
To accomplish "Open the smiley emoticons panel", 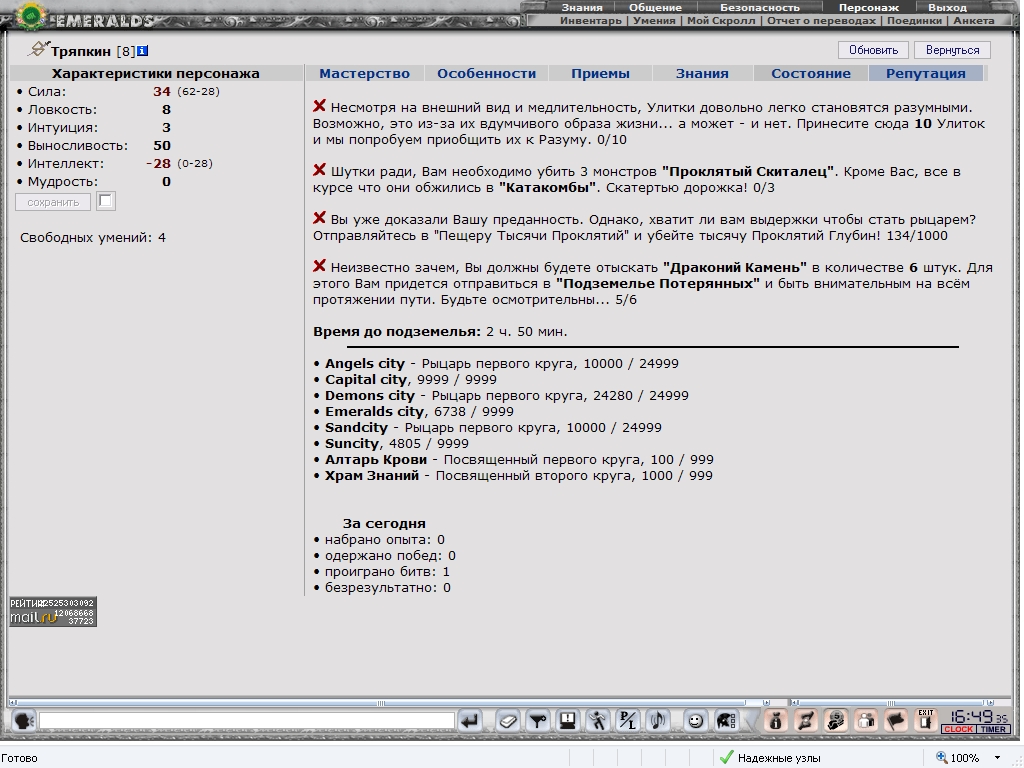I will coord(696,721).
